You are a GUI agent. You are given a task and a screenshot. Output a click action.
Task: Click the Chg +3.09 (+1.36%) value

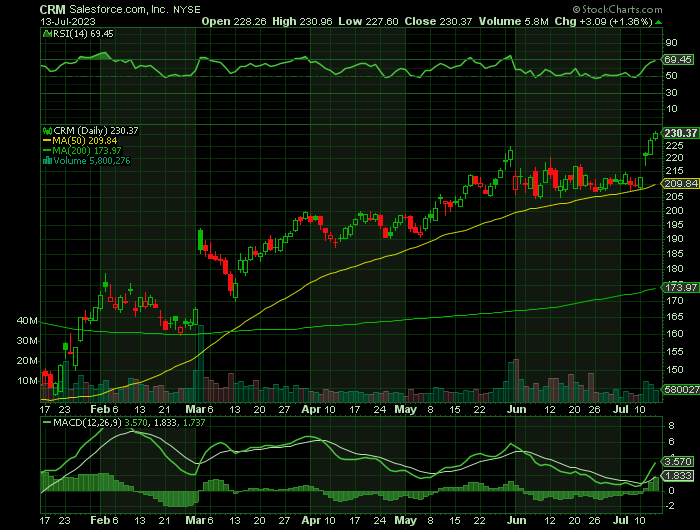click(x=604, y=21)
